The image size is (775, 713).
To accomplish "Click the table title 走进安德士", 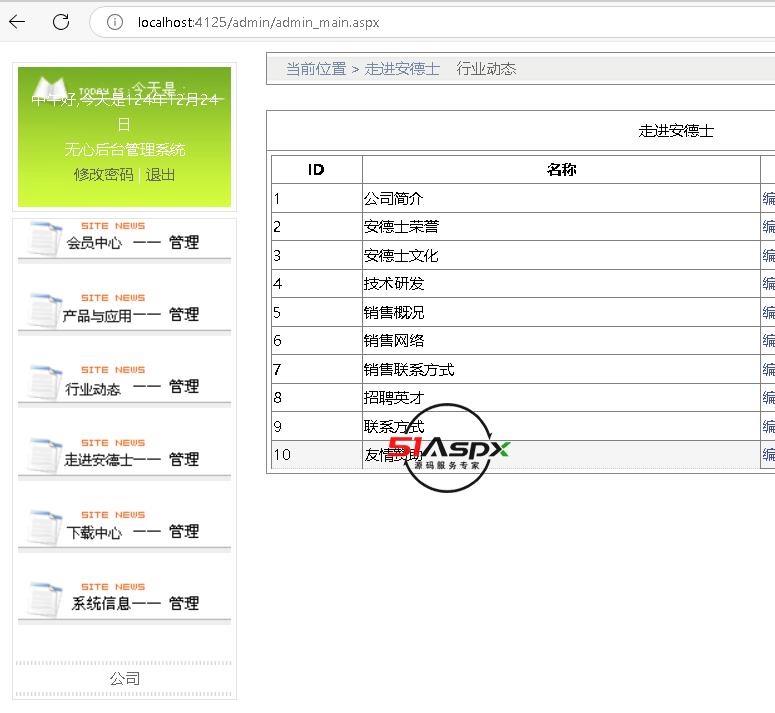I will click(x=676, y=131).
